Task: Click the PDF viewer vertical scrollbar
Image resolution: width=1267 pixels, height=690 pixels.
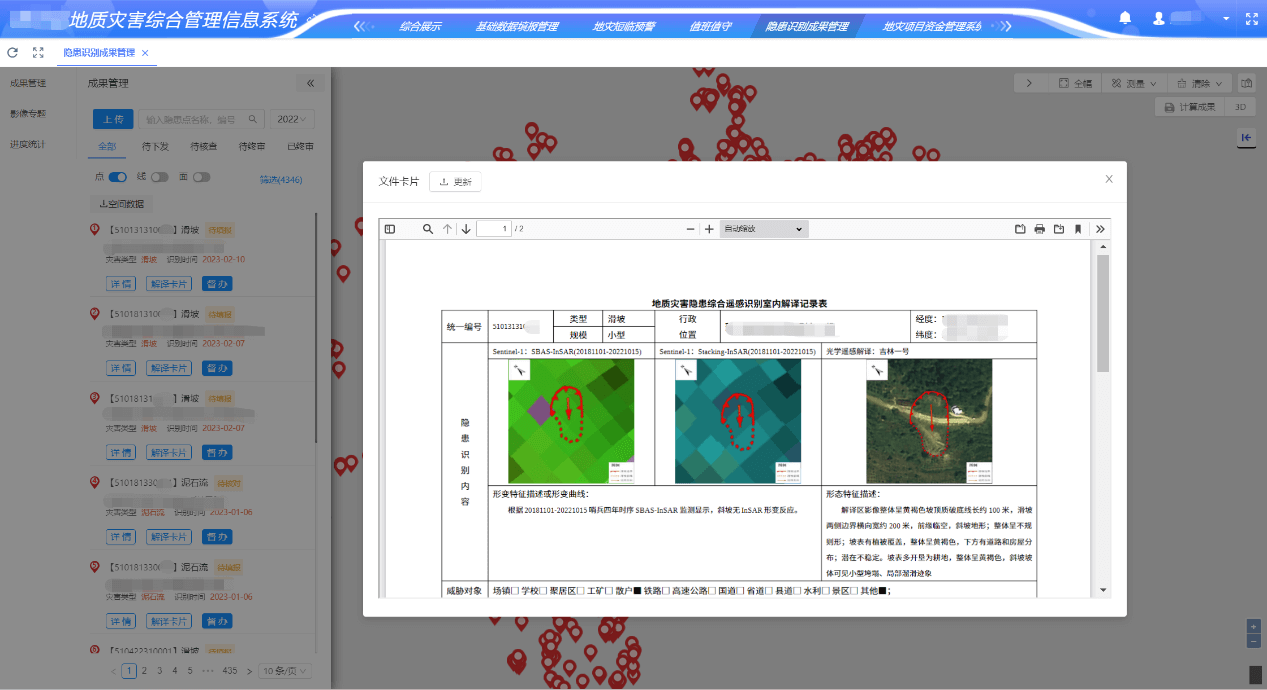Action: click(x=1103, y=313)
